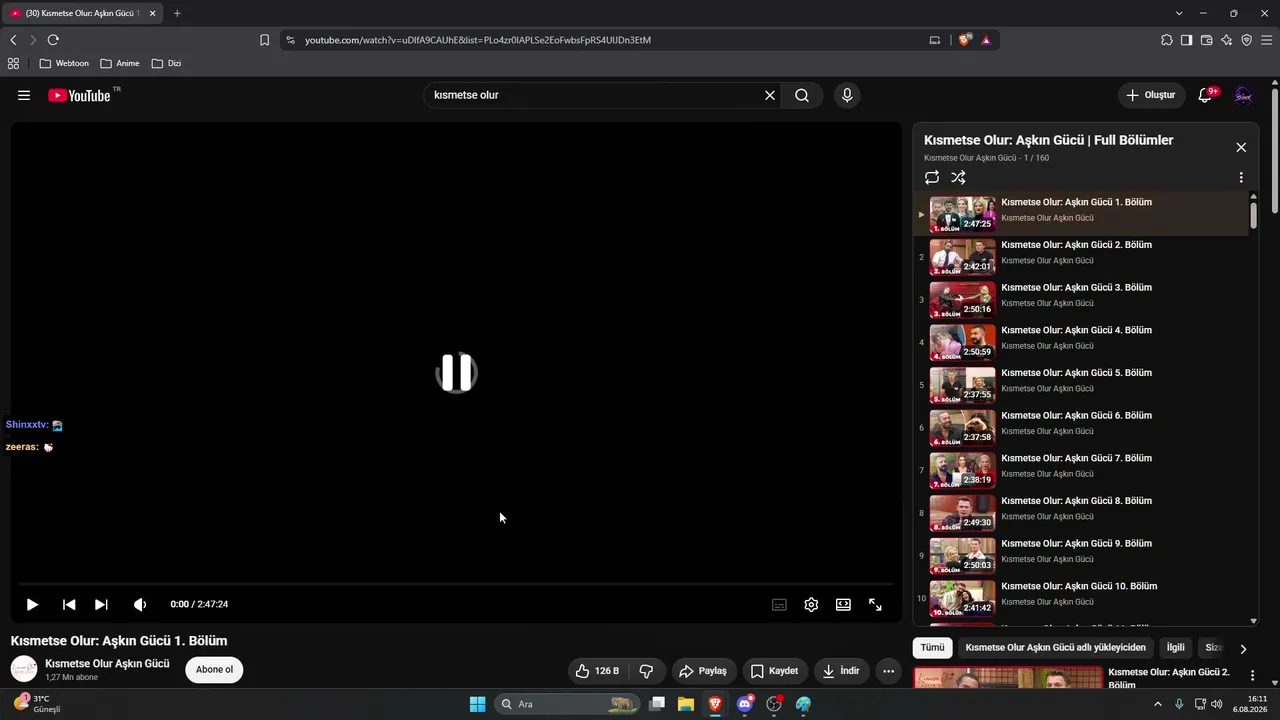Open more actions under the video

(888, 671)
